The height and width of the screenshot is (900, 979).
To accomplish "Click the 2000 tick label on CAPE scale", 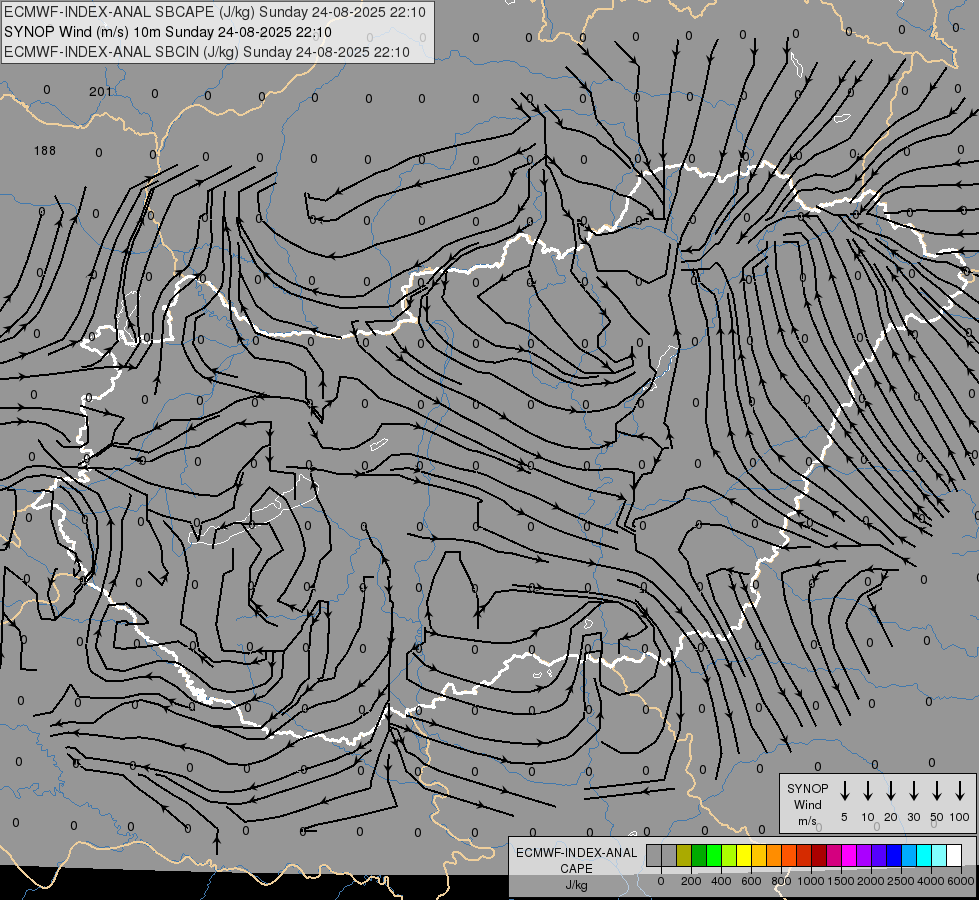I will tap(870, 881).
